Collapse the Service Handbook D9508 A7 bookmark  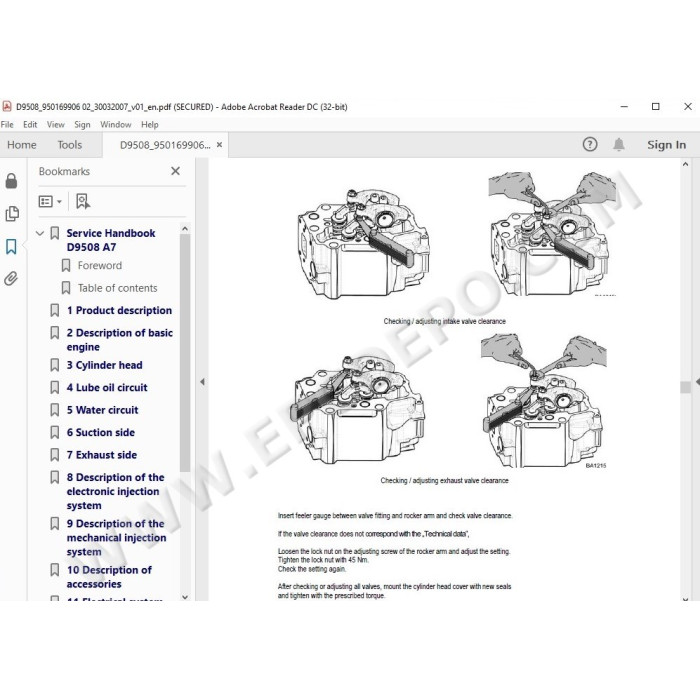40,233
